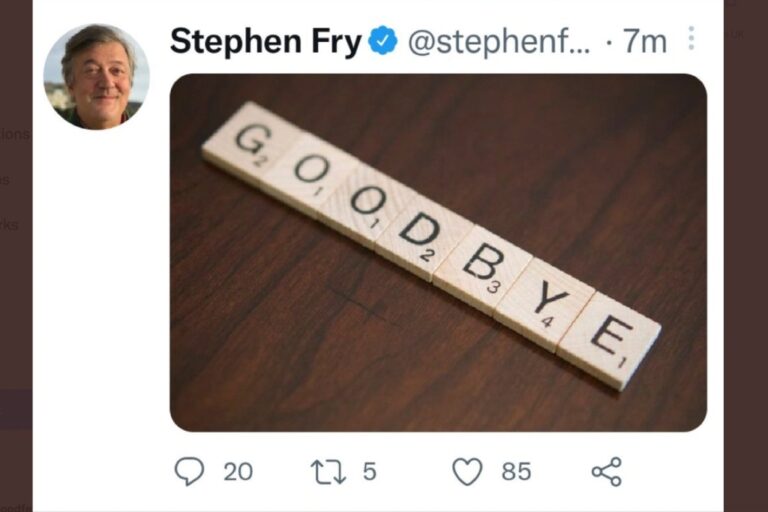The image size is (768, 512).
Task: Click the @stephenf... handle
Action: (499, 42)
